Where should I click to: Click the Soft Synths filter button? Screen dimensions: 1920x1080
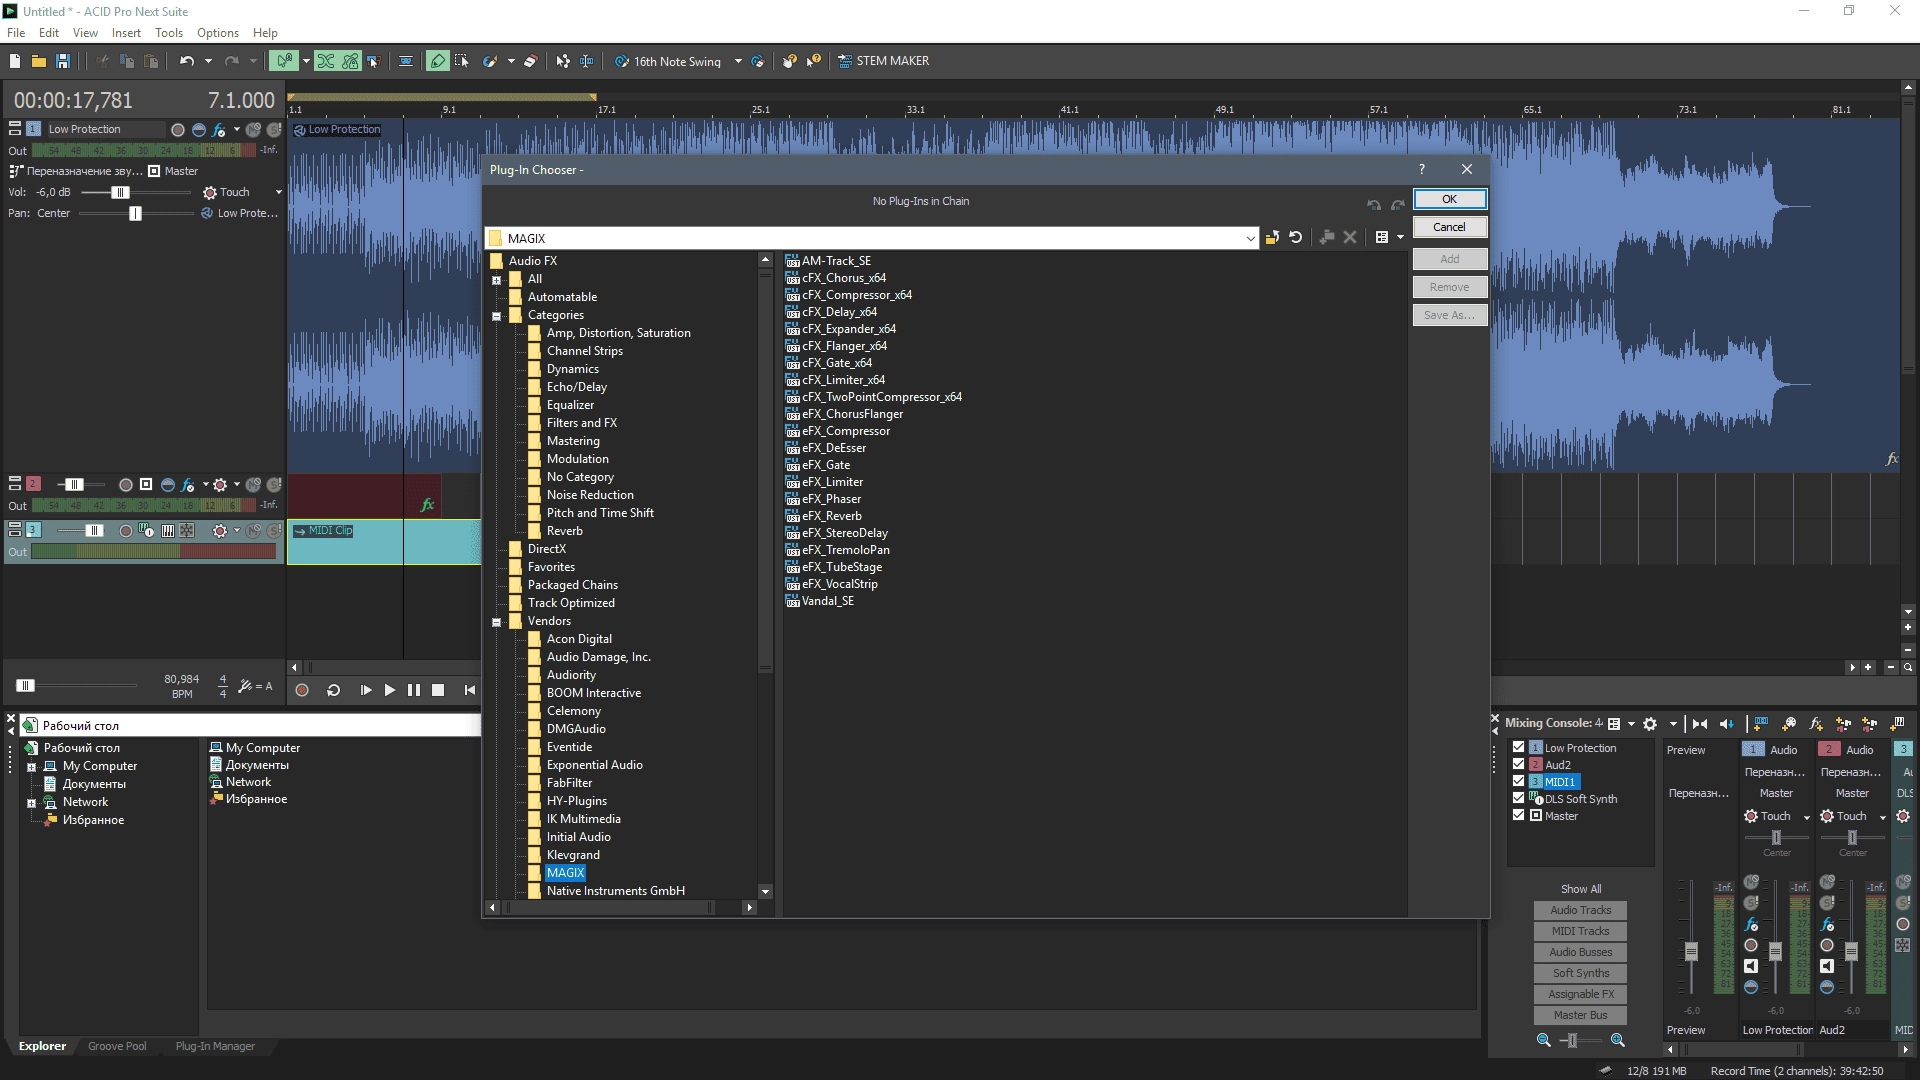tap(1580, 973)
